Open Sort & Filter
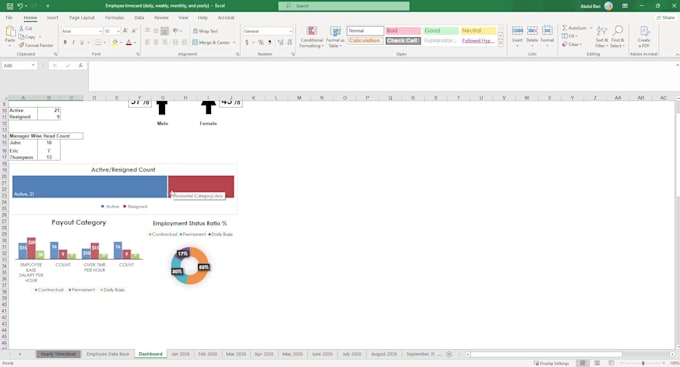 (602, 37)
